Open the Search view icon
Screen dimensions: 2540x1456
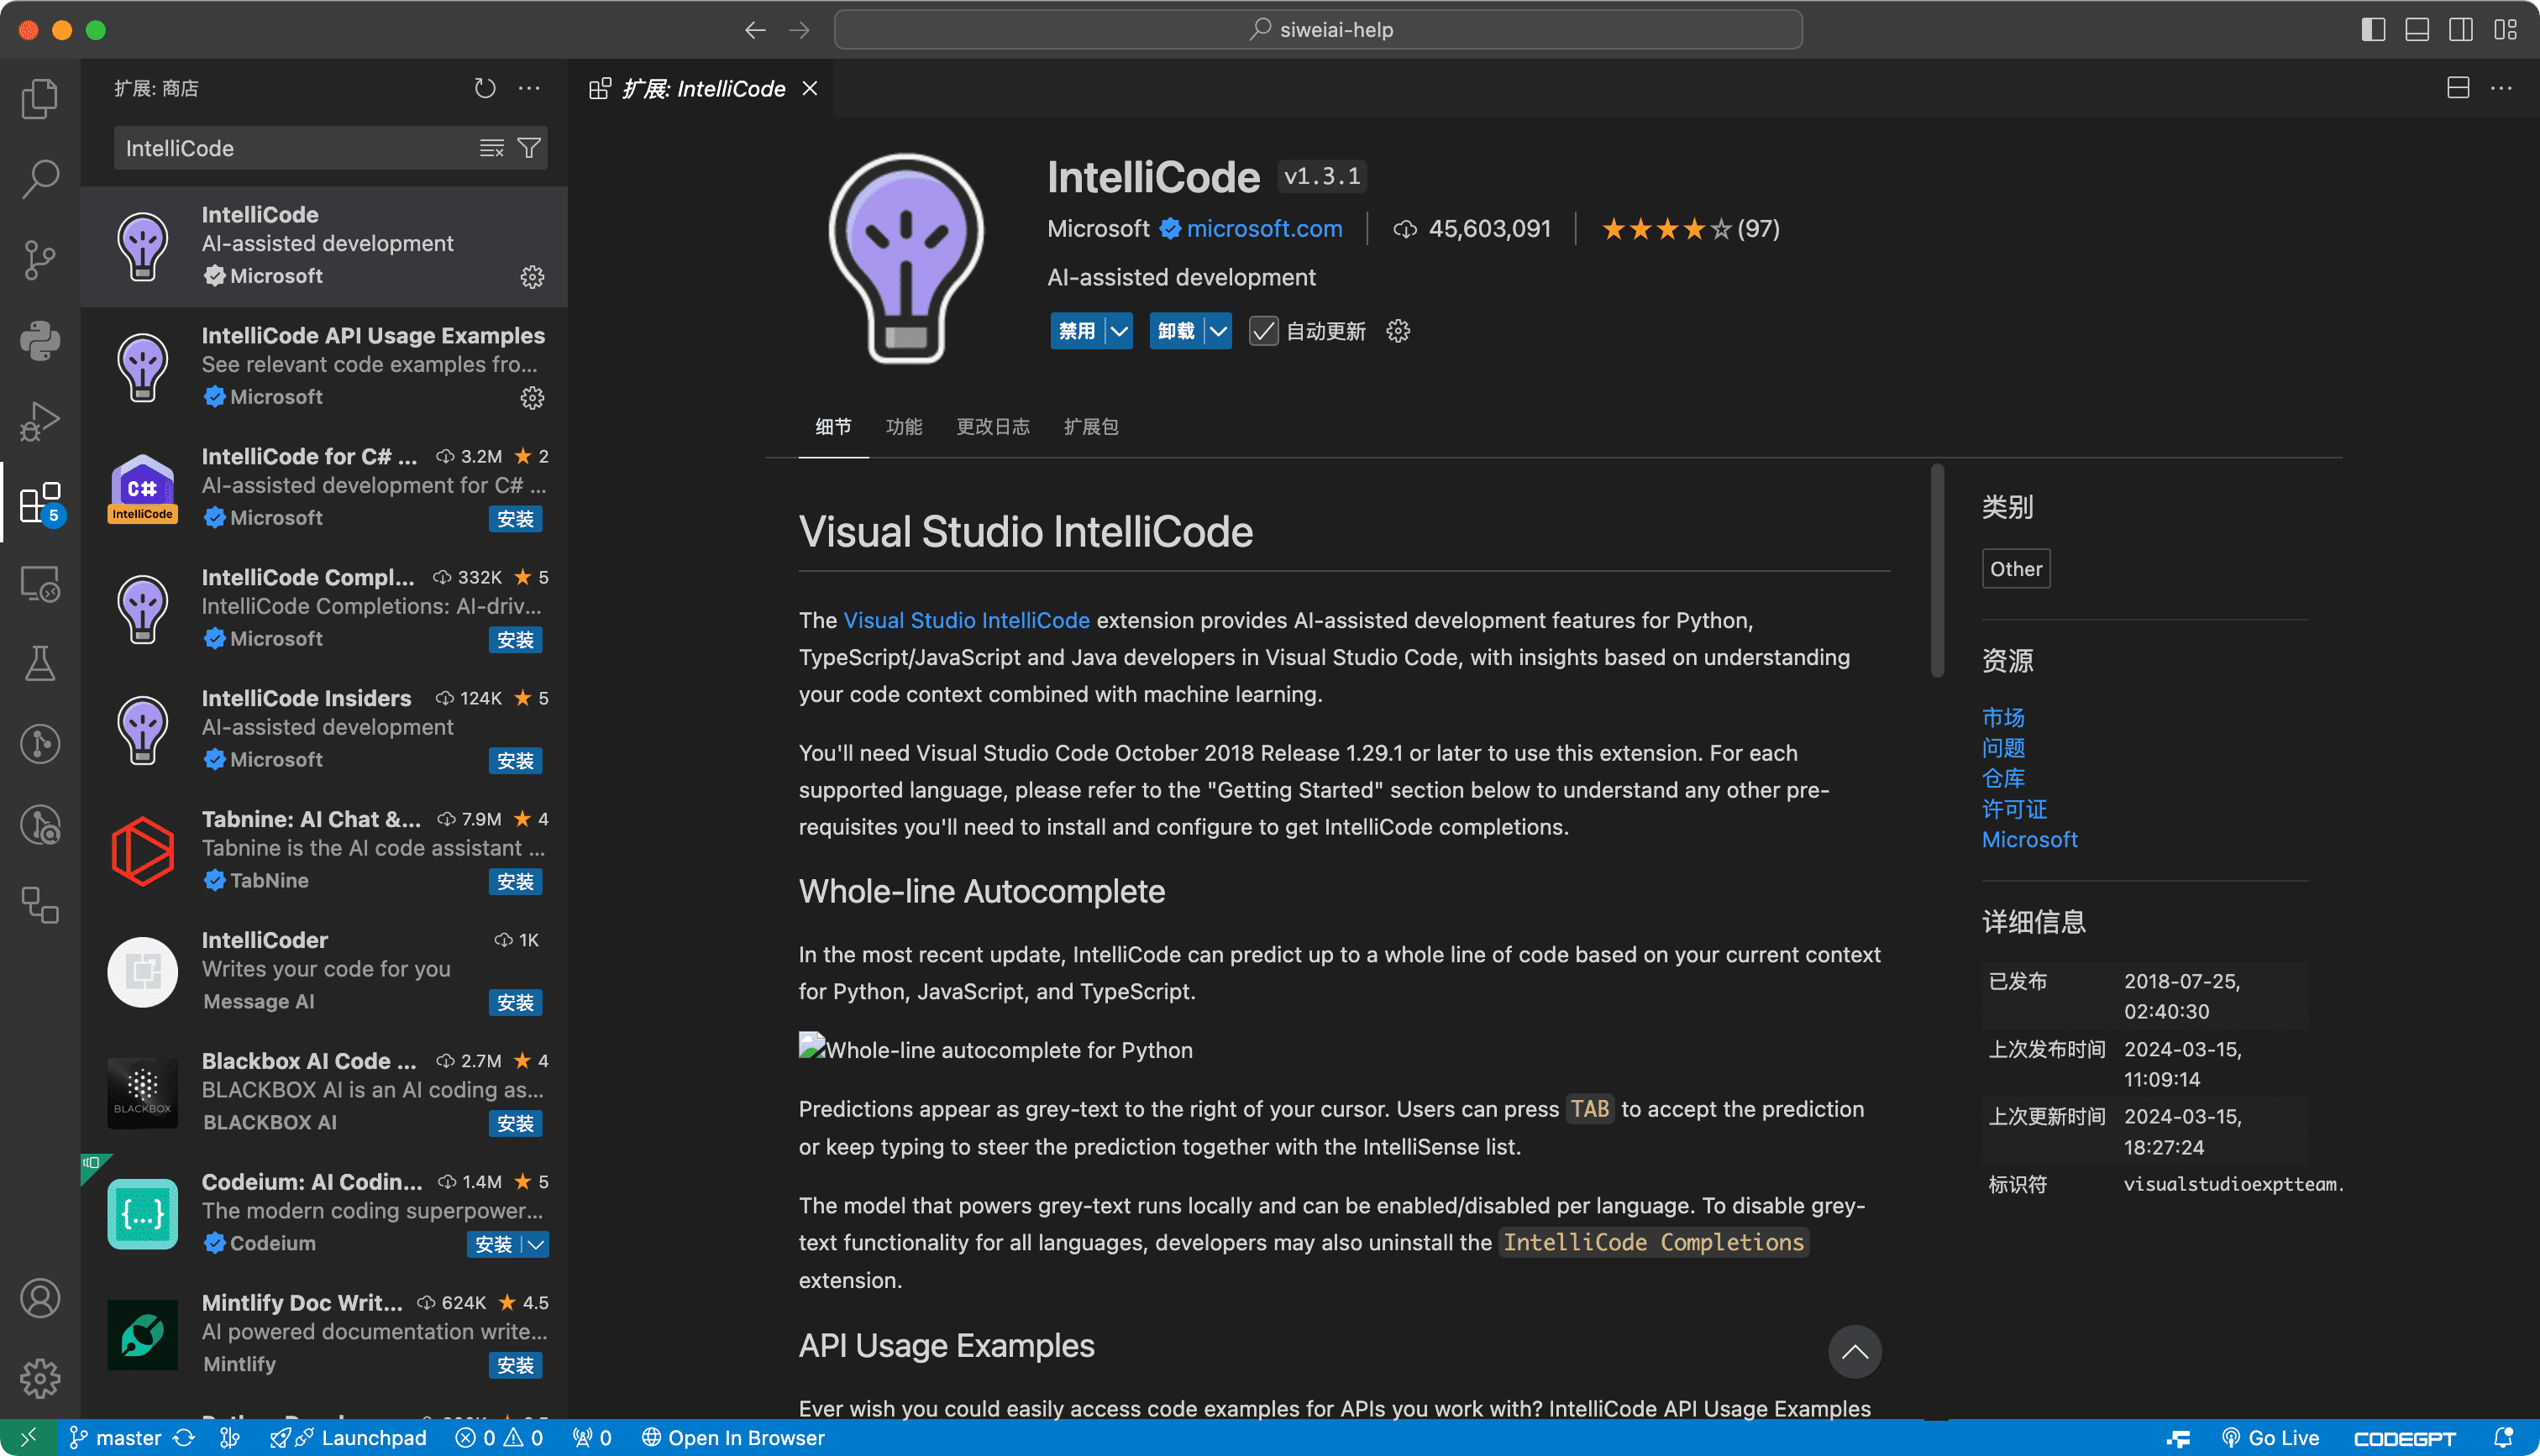click(40, 178)
